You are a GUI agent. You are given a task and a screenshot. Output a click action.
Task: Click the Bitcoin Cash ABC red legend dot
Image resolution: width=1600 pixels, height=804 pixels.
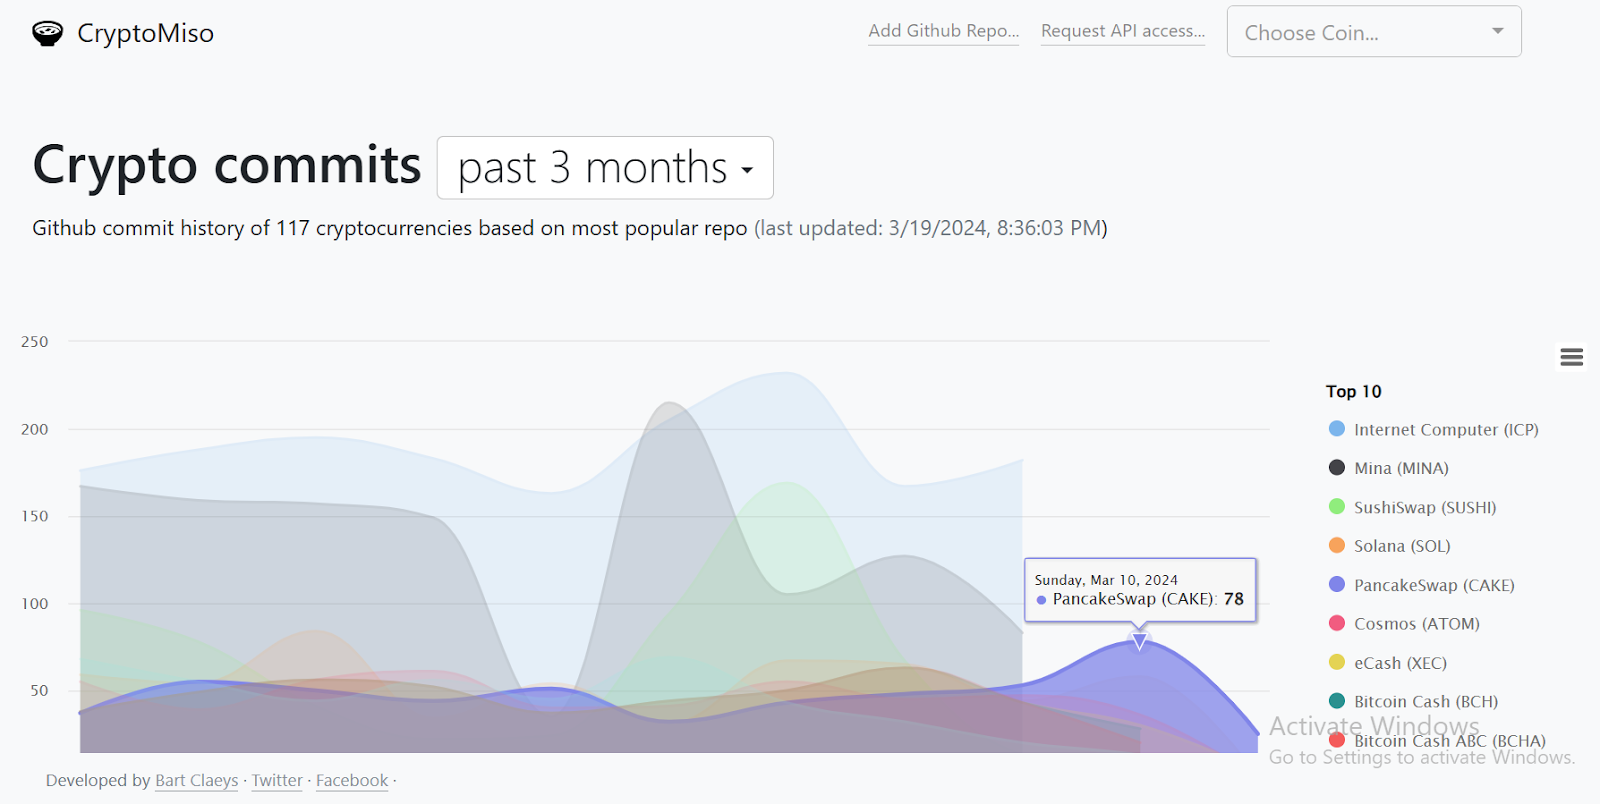coord(1337,741)
